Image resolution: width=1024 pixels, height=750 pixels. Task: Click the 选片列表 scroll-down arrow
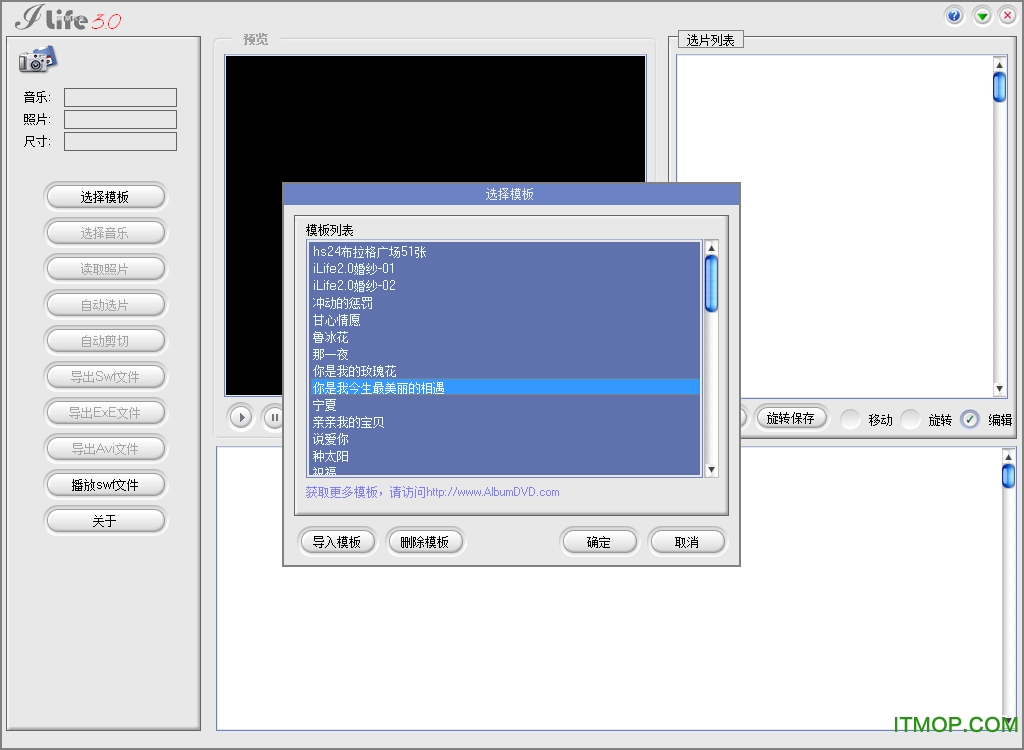click(x=999, y=389)
